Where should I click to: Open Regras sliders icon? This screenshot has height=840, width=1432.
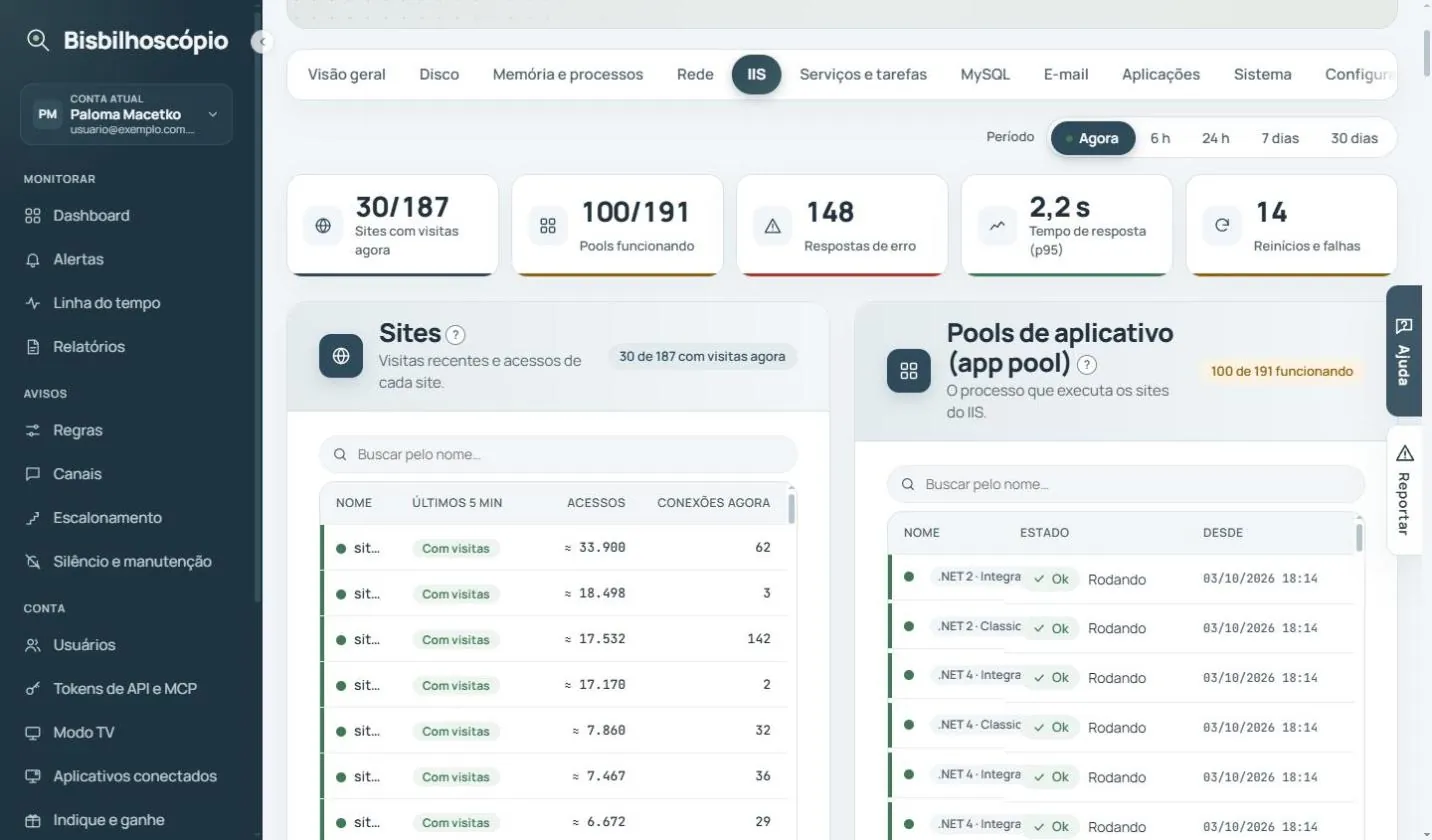33,430
